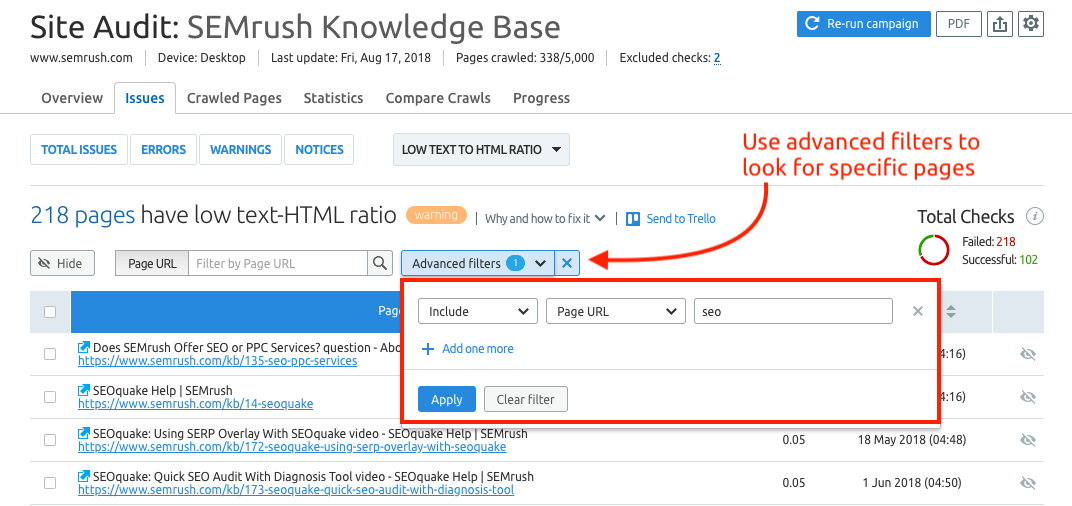Screen dimensions: 1072x506
Task: Click external link icon for SERP Overlay row
Action: [84, 434]
